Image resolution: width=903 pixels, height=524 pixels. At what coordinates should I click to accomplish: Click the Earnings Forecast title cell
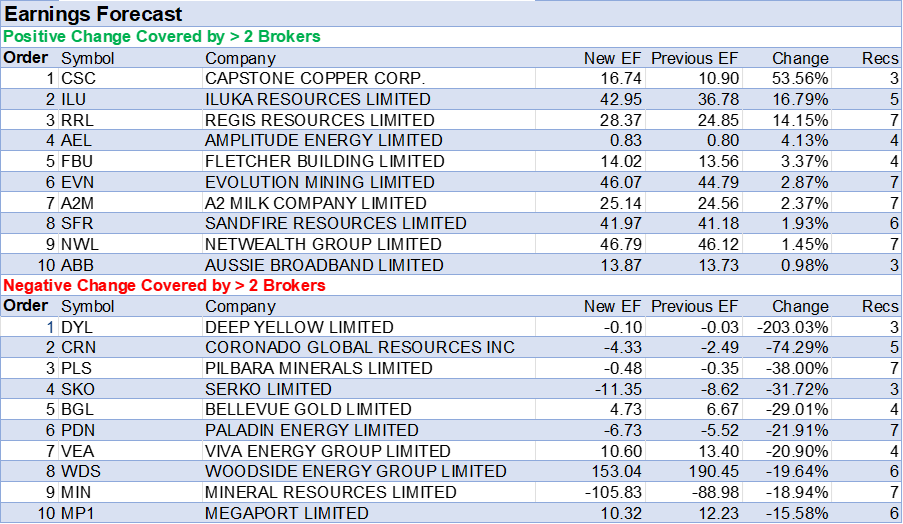click(x=95, y=14)
